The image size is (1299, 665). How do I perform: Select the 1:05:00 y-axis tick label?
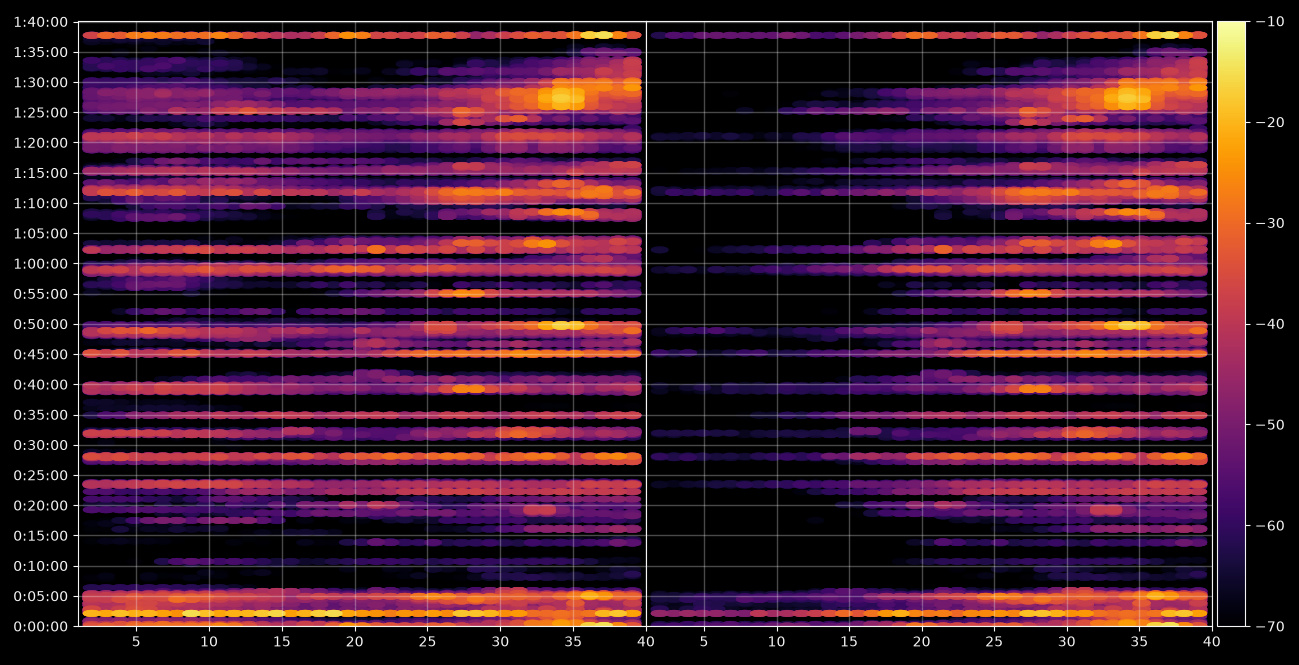41,233
